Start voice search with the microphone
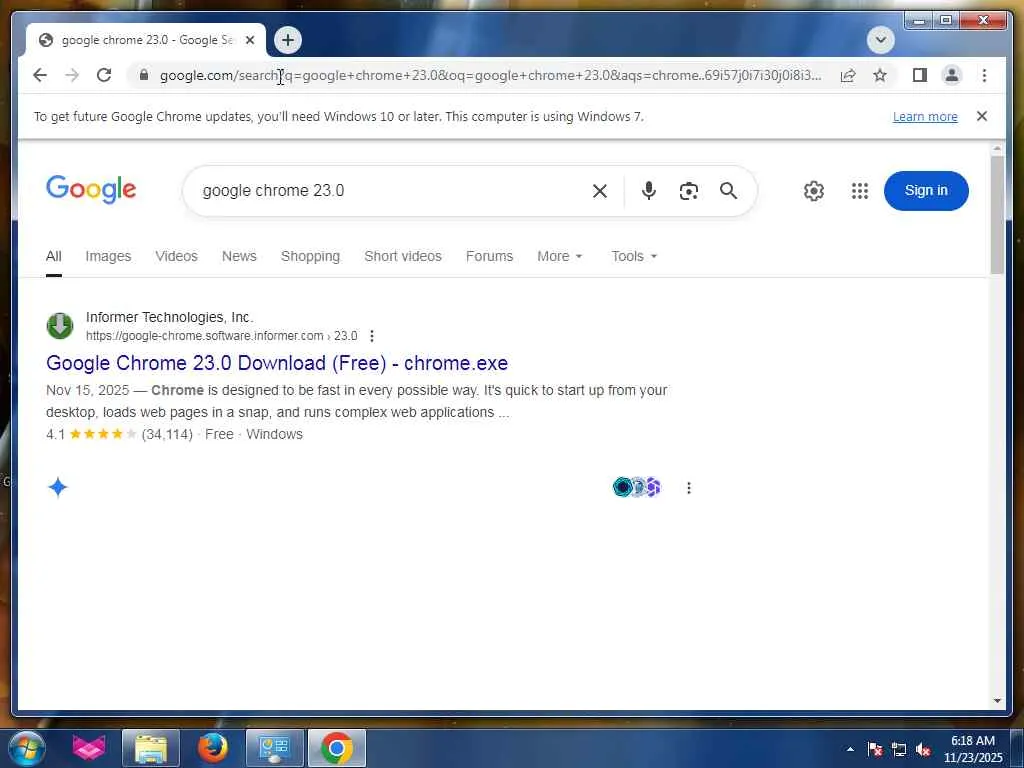Image resolution: width=1024 pixels, height=768 pixels. pos(648,191)
